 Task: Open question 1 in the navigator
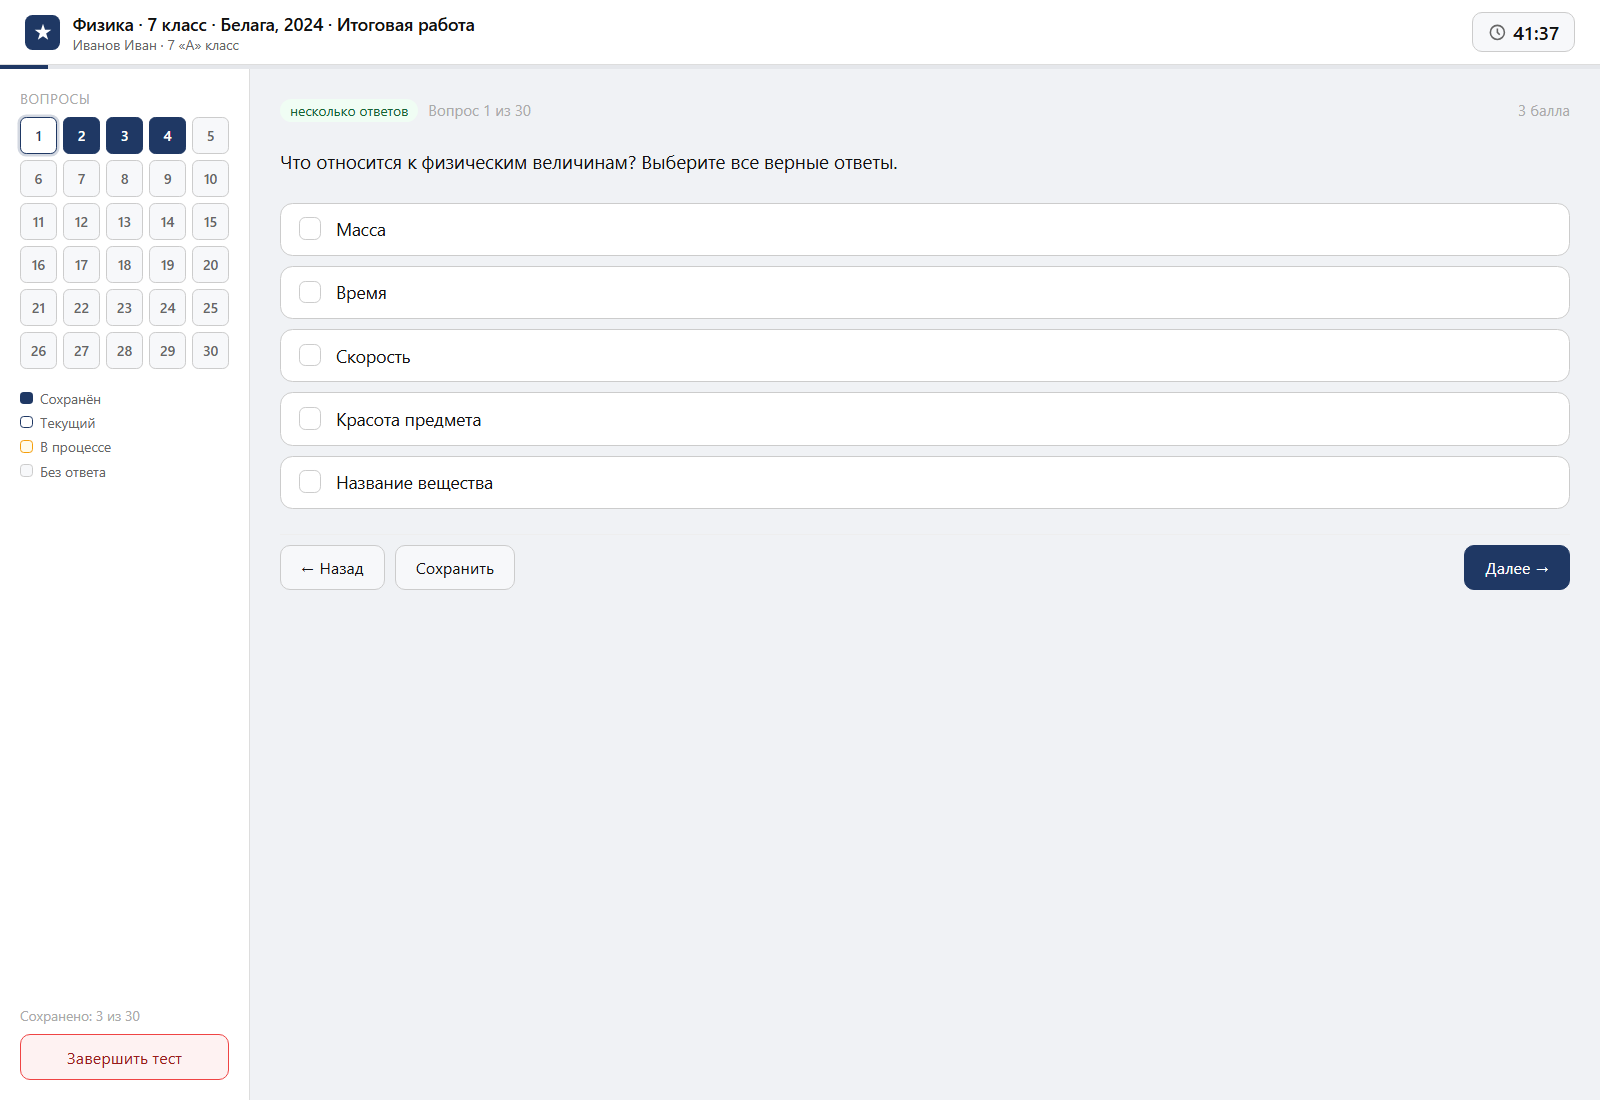38,136
